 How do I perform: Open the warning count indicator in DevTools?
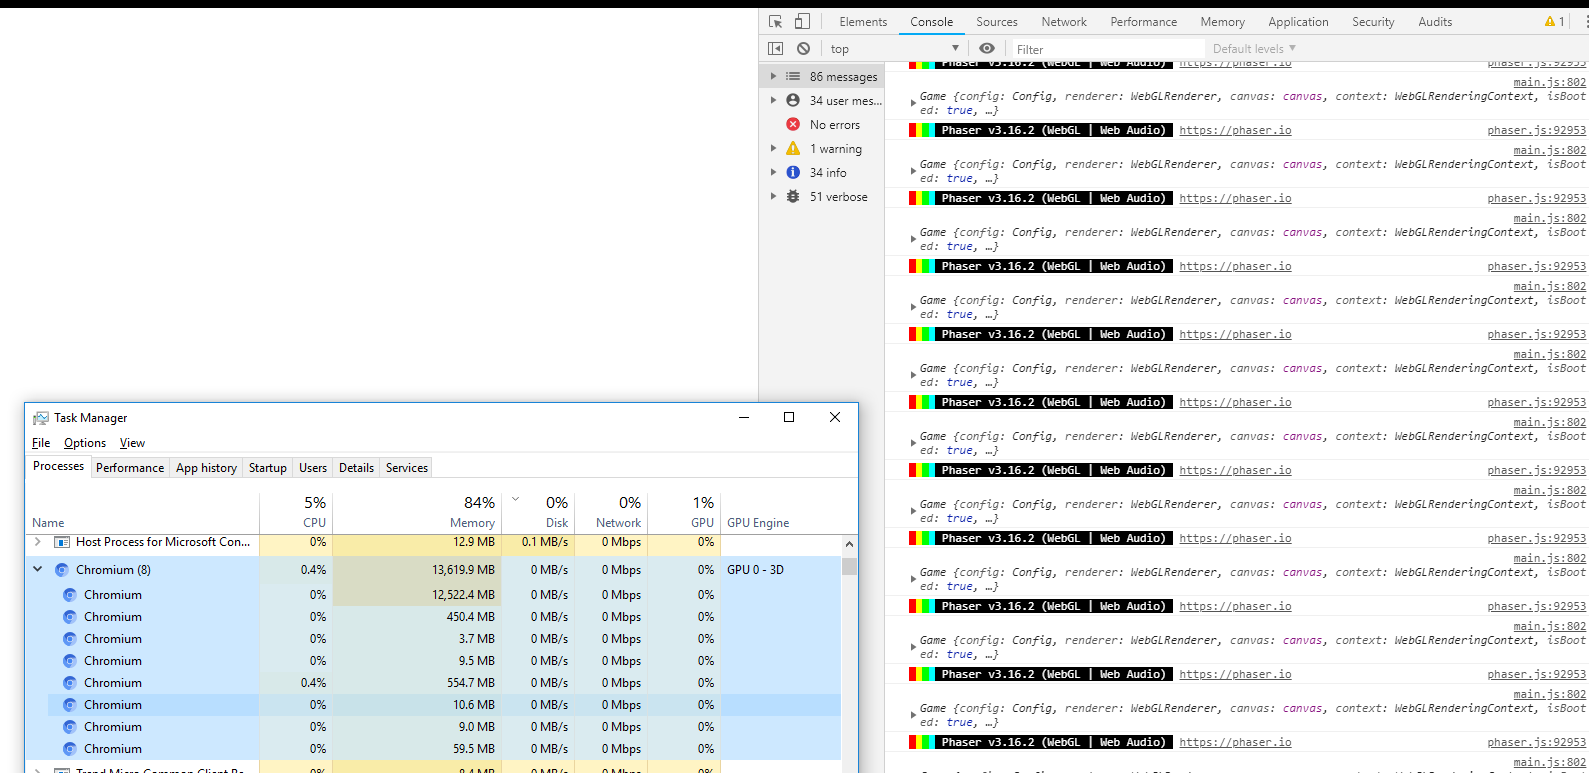click(x=1555, y=21)
